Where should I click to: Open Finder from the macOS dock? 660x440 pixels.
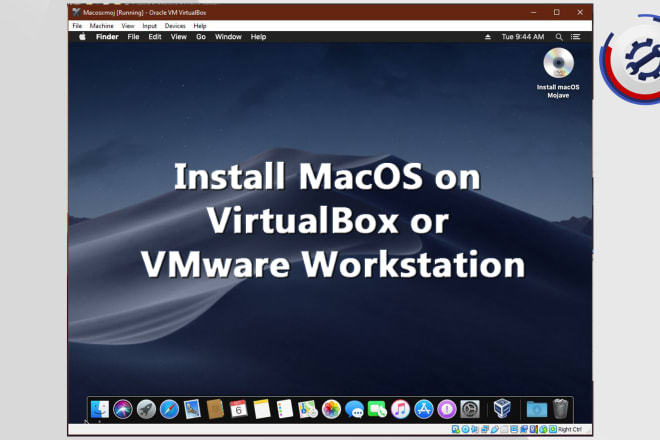pyautogui.click(x=100, y=409)
